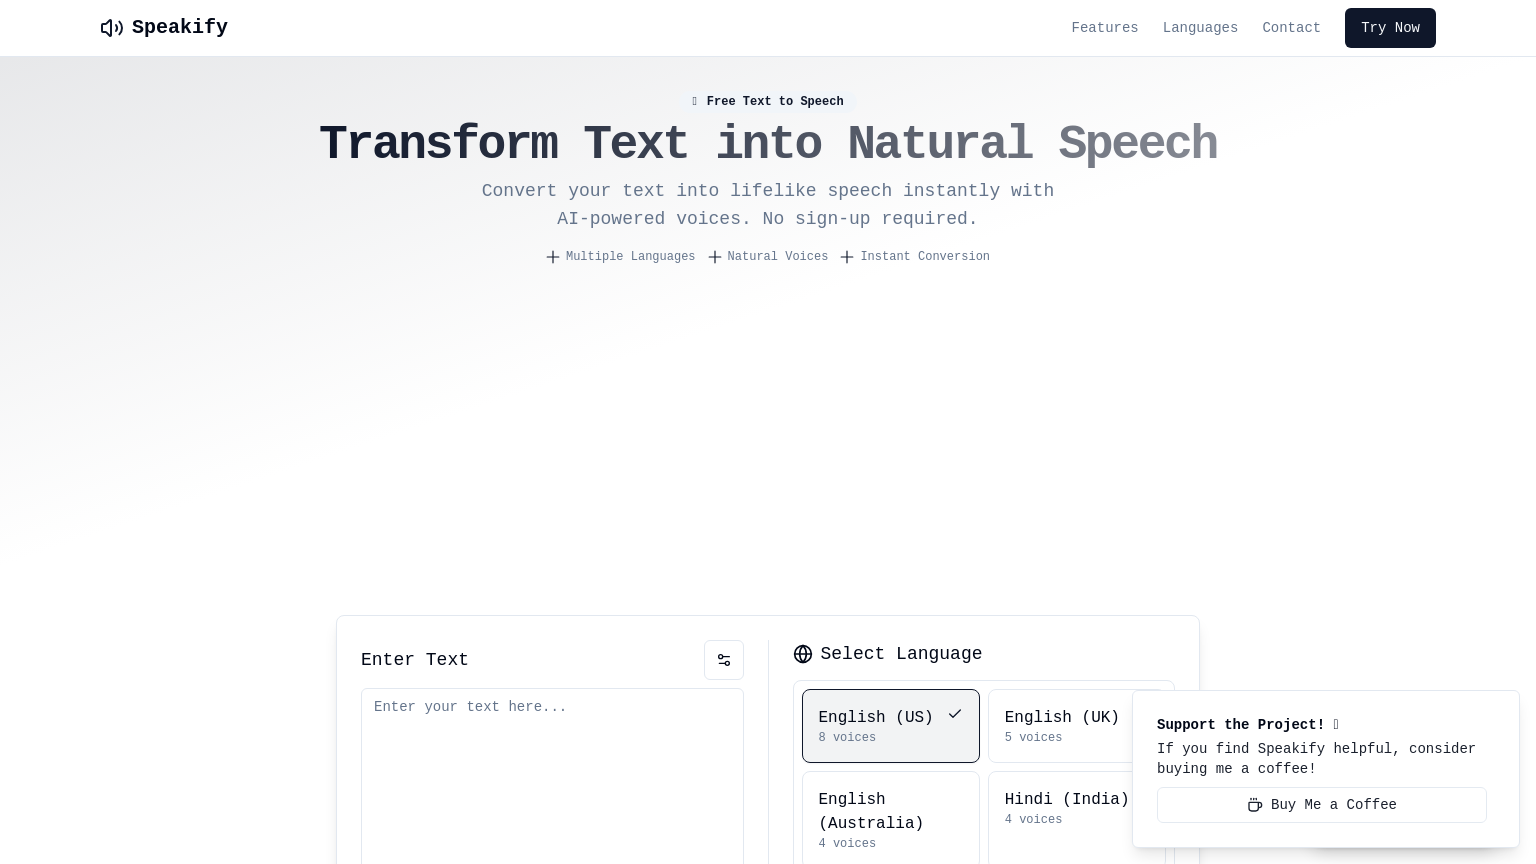Go to Languages in the navigation bar
1536x864 pixels.
tap(1200, 28)
